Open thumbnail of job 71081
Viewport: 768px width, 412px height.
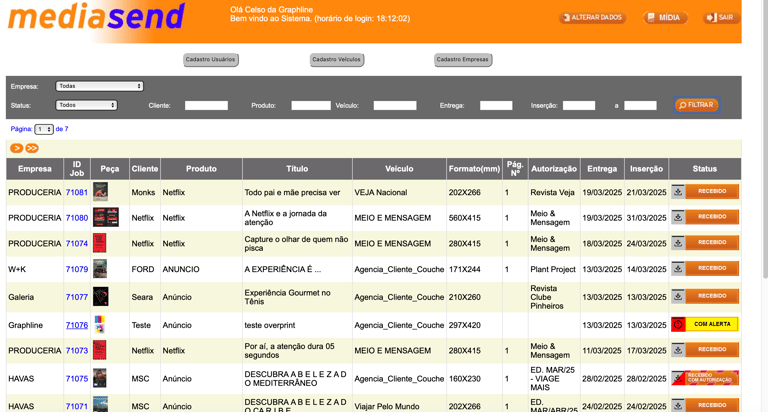click(100, 192)
